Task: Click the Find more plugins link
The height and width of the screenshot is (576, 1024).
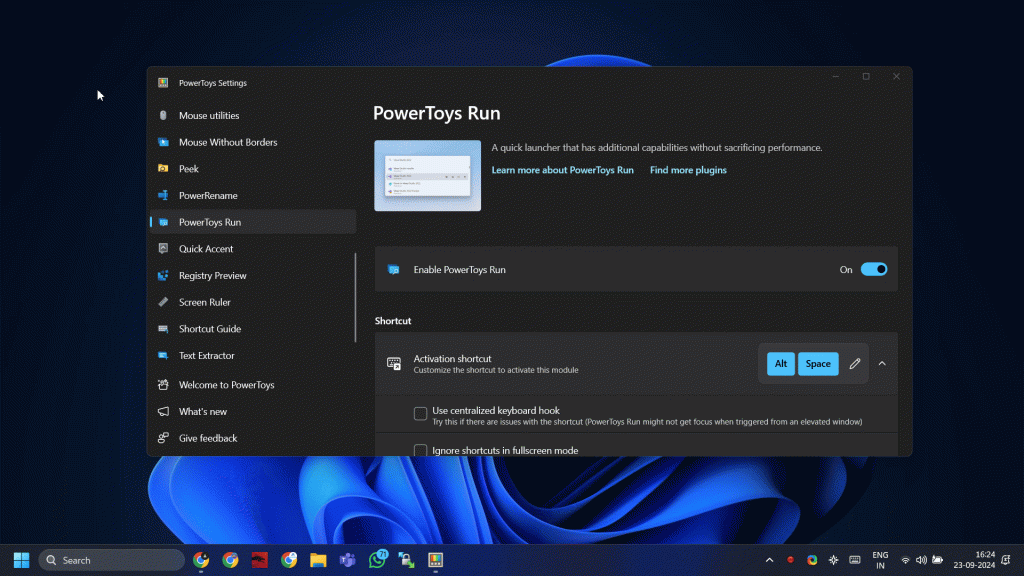Action: [x=688, y=170]
